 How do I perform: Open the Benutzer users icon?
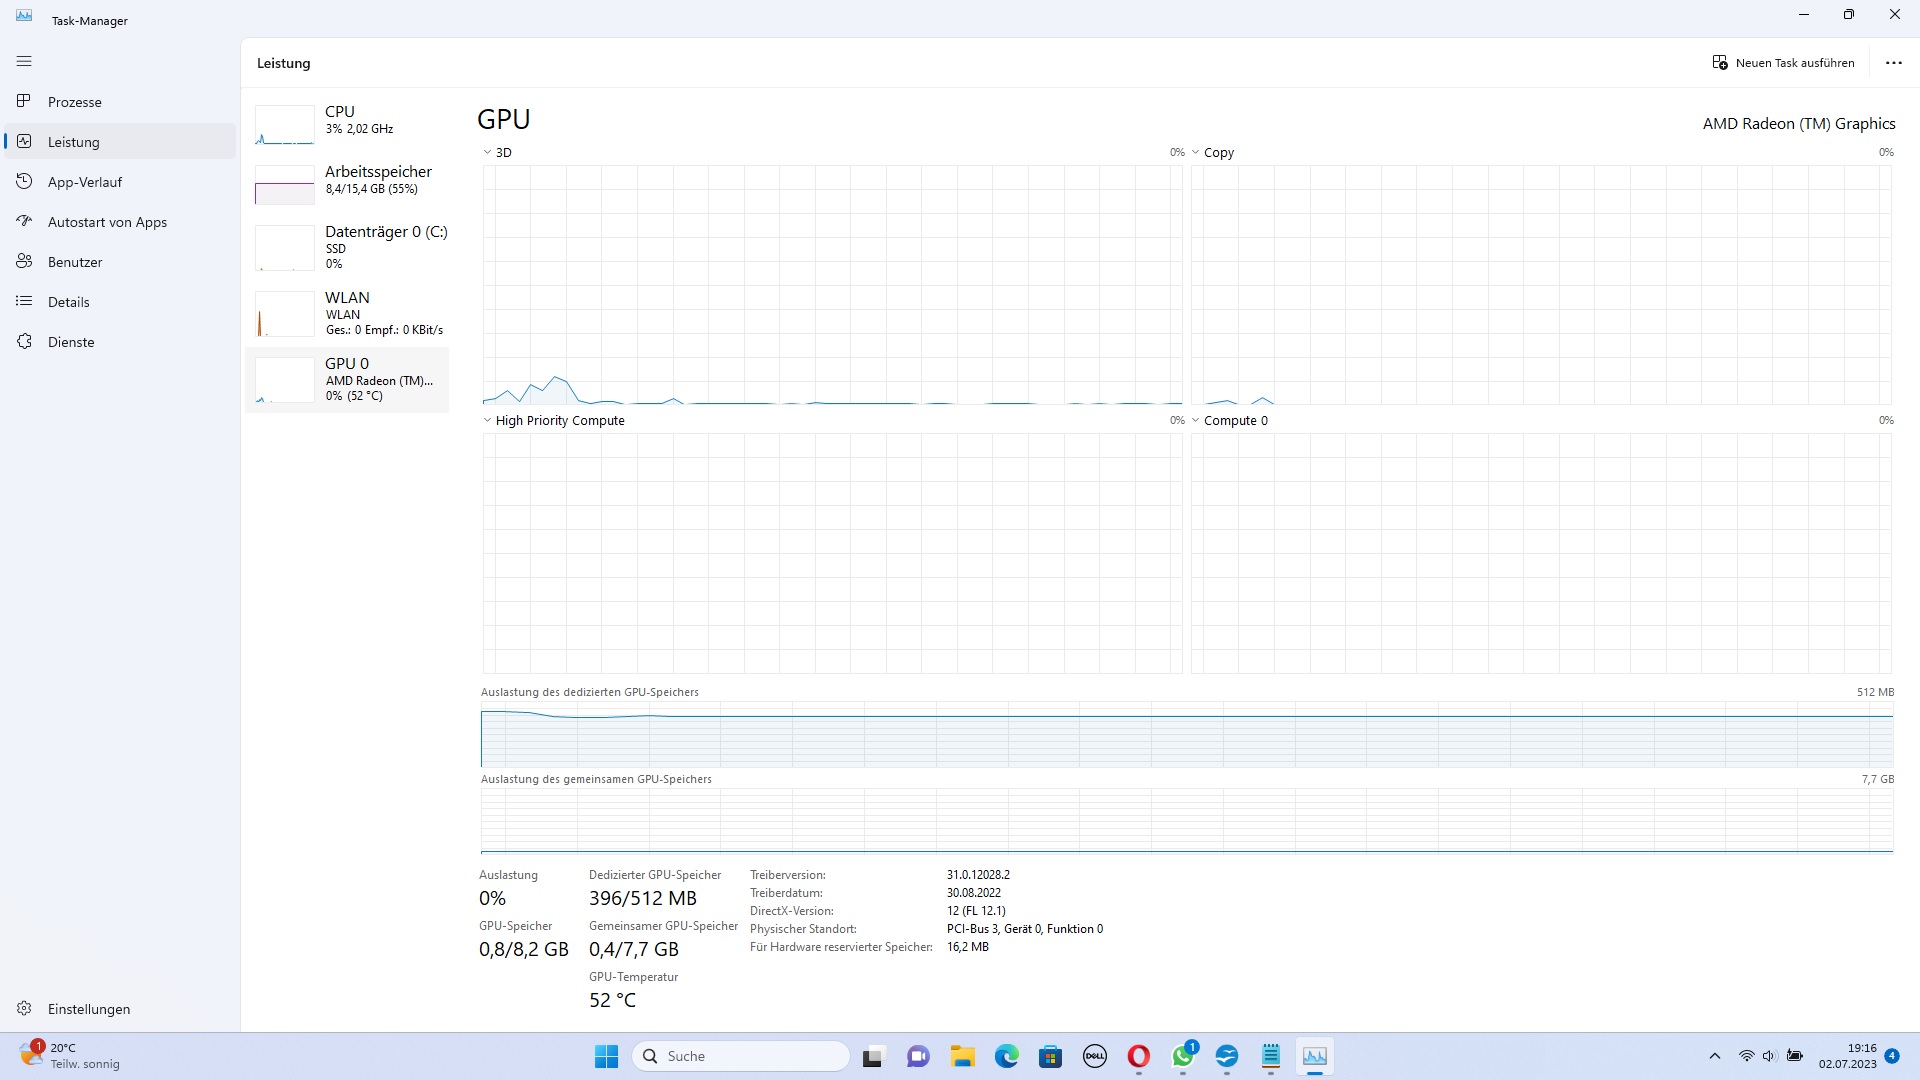pos(24,261)
